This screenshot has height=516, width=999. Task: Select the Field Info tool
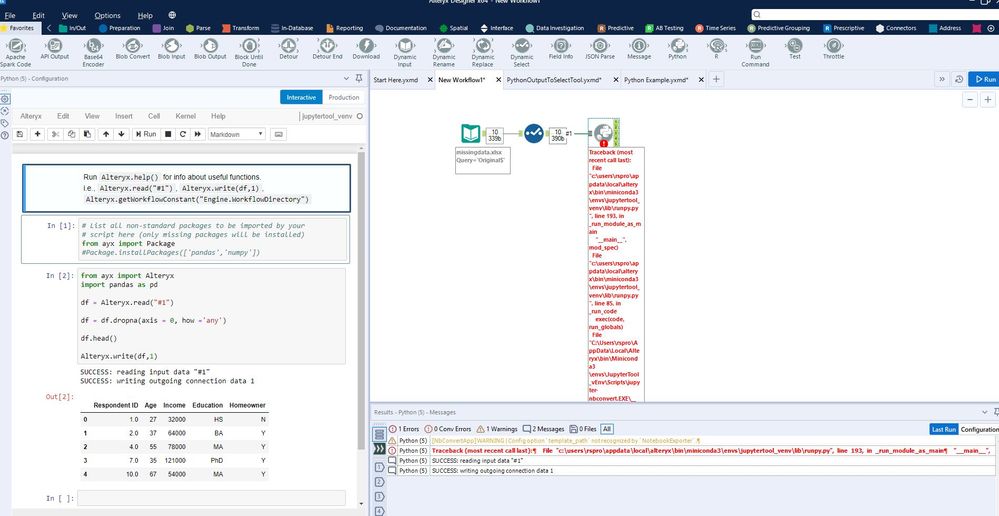pos(561,49)
